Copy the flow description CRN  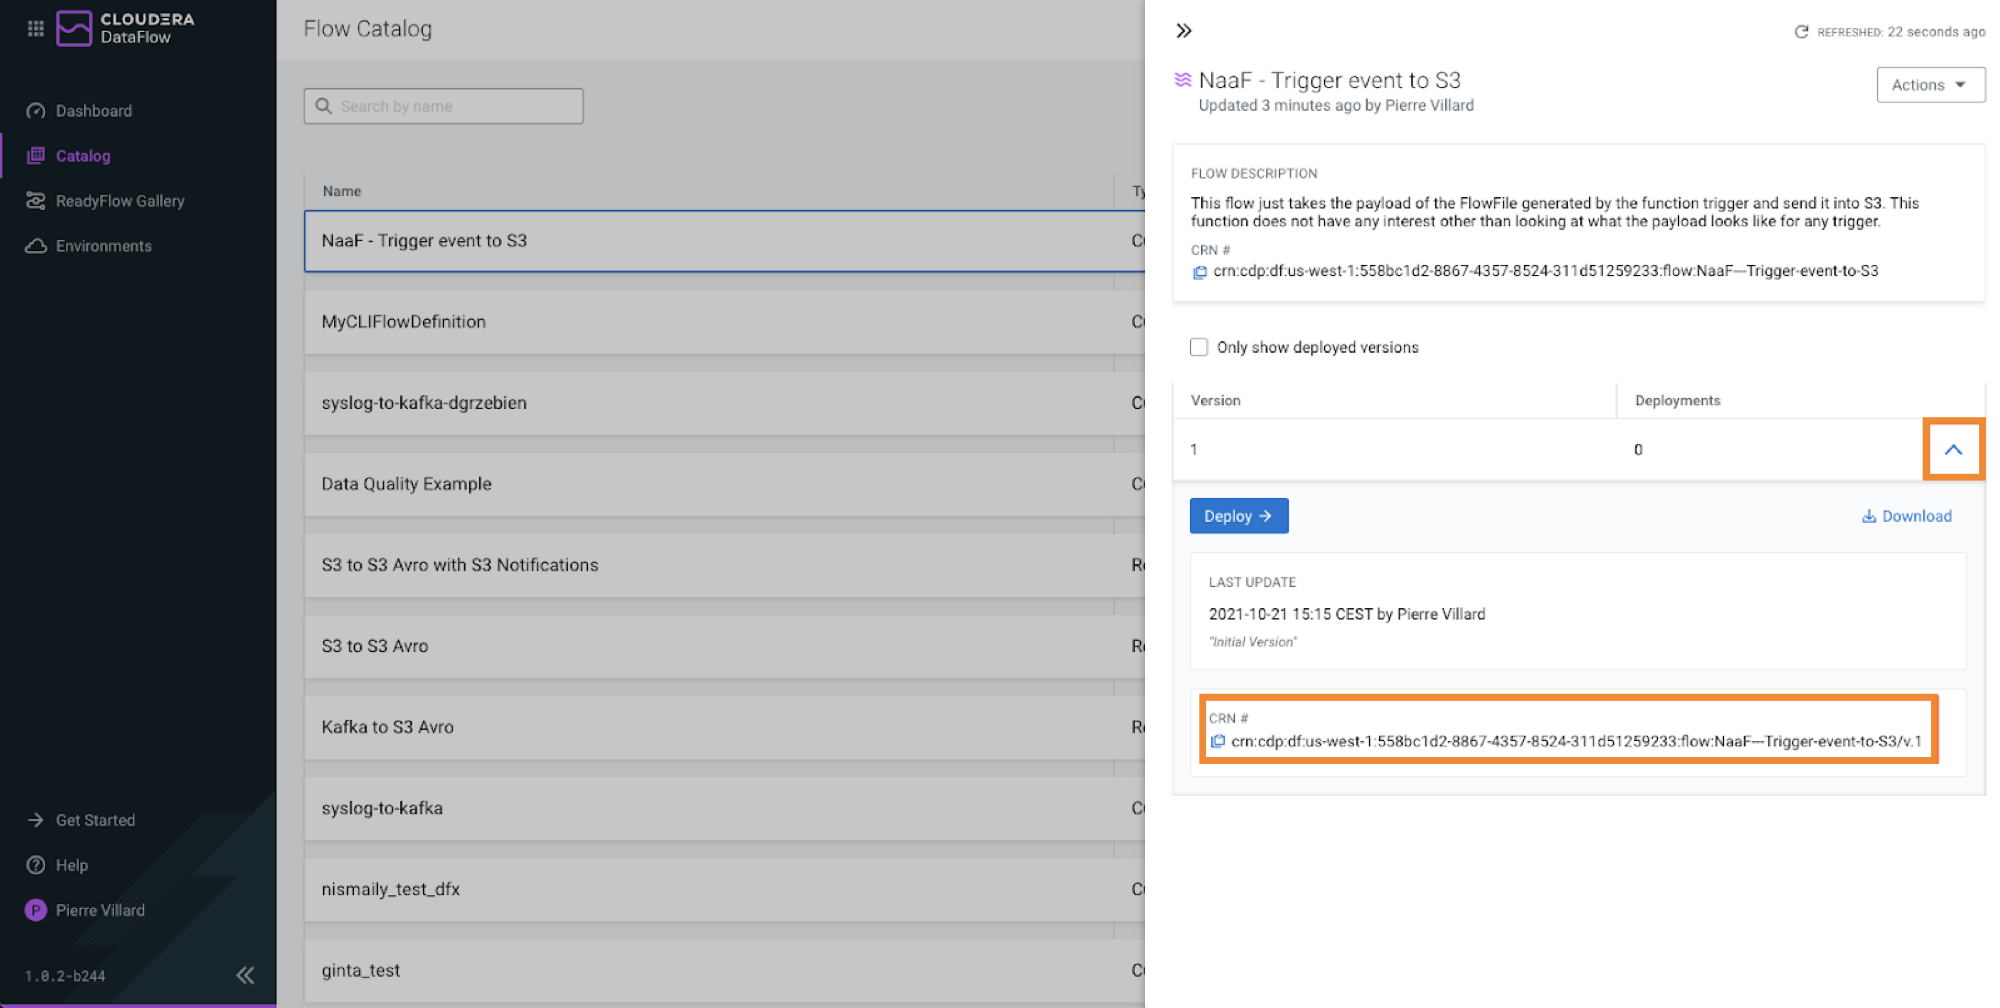[1200, 272]
